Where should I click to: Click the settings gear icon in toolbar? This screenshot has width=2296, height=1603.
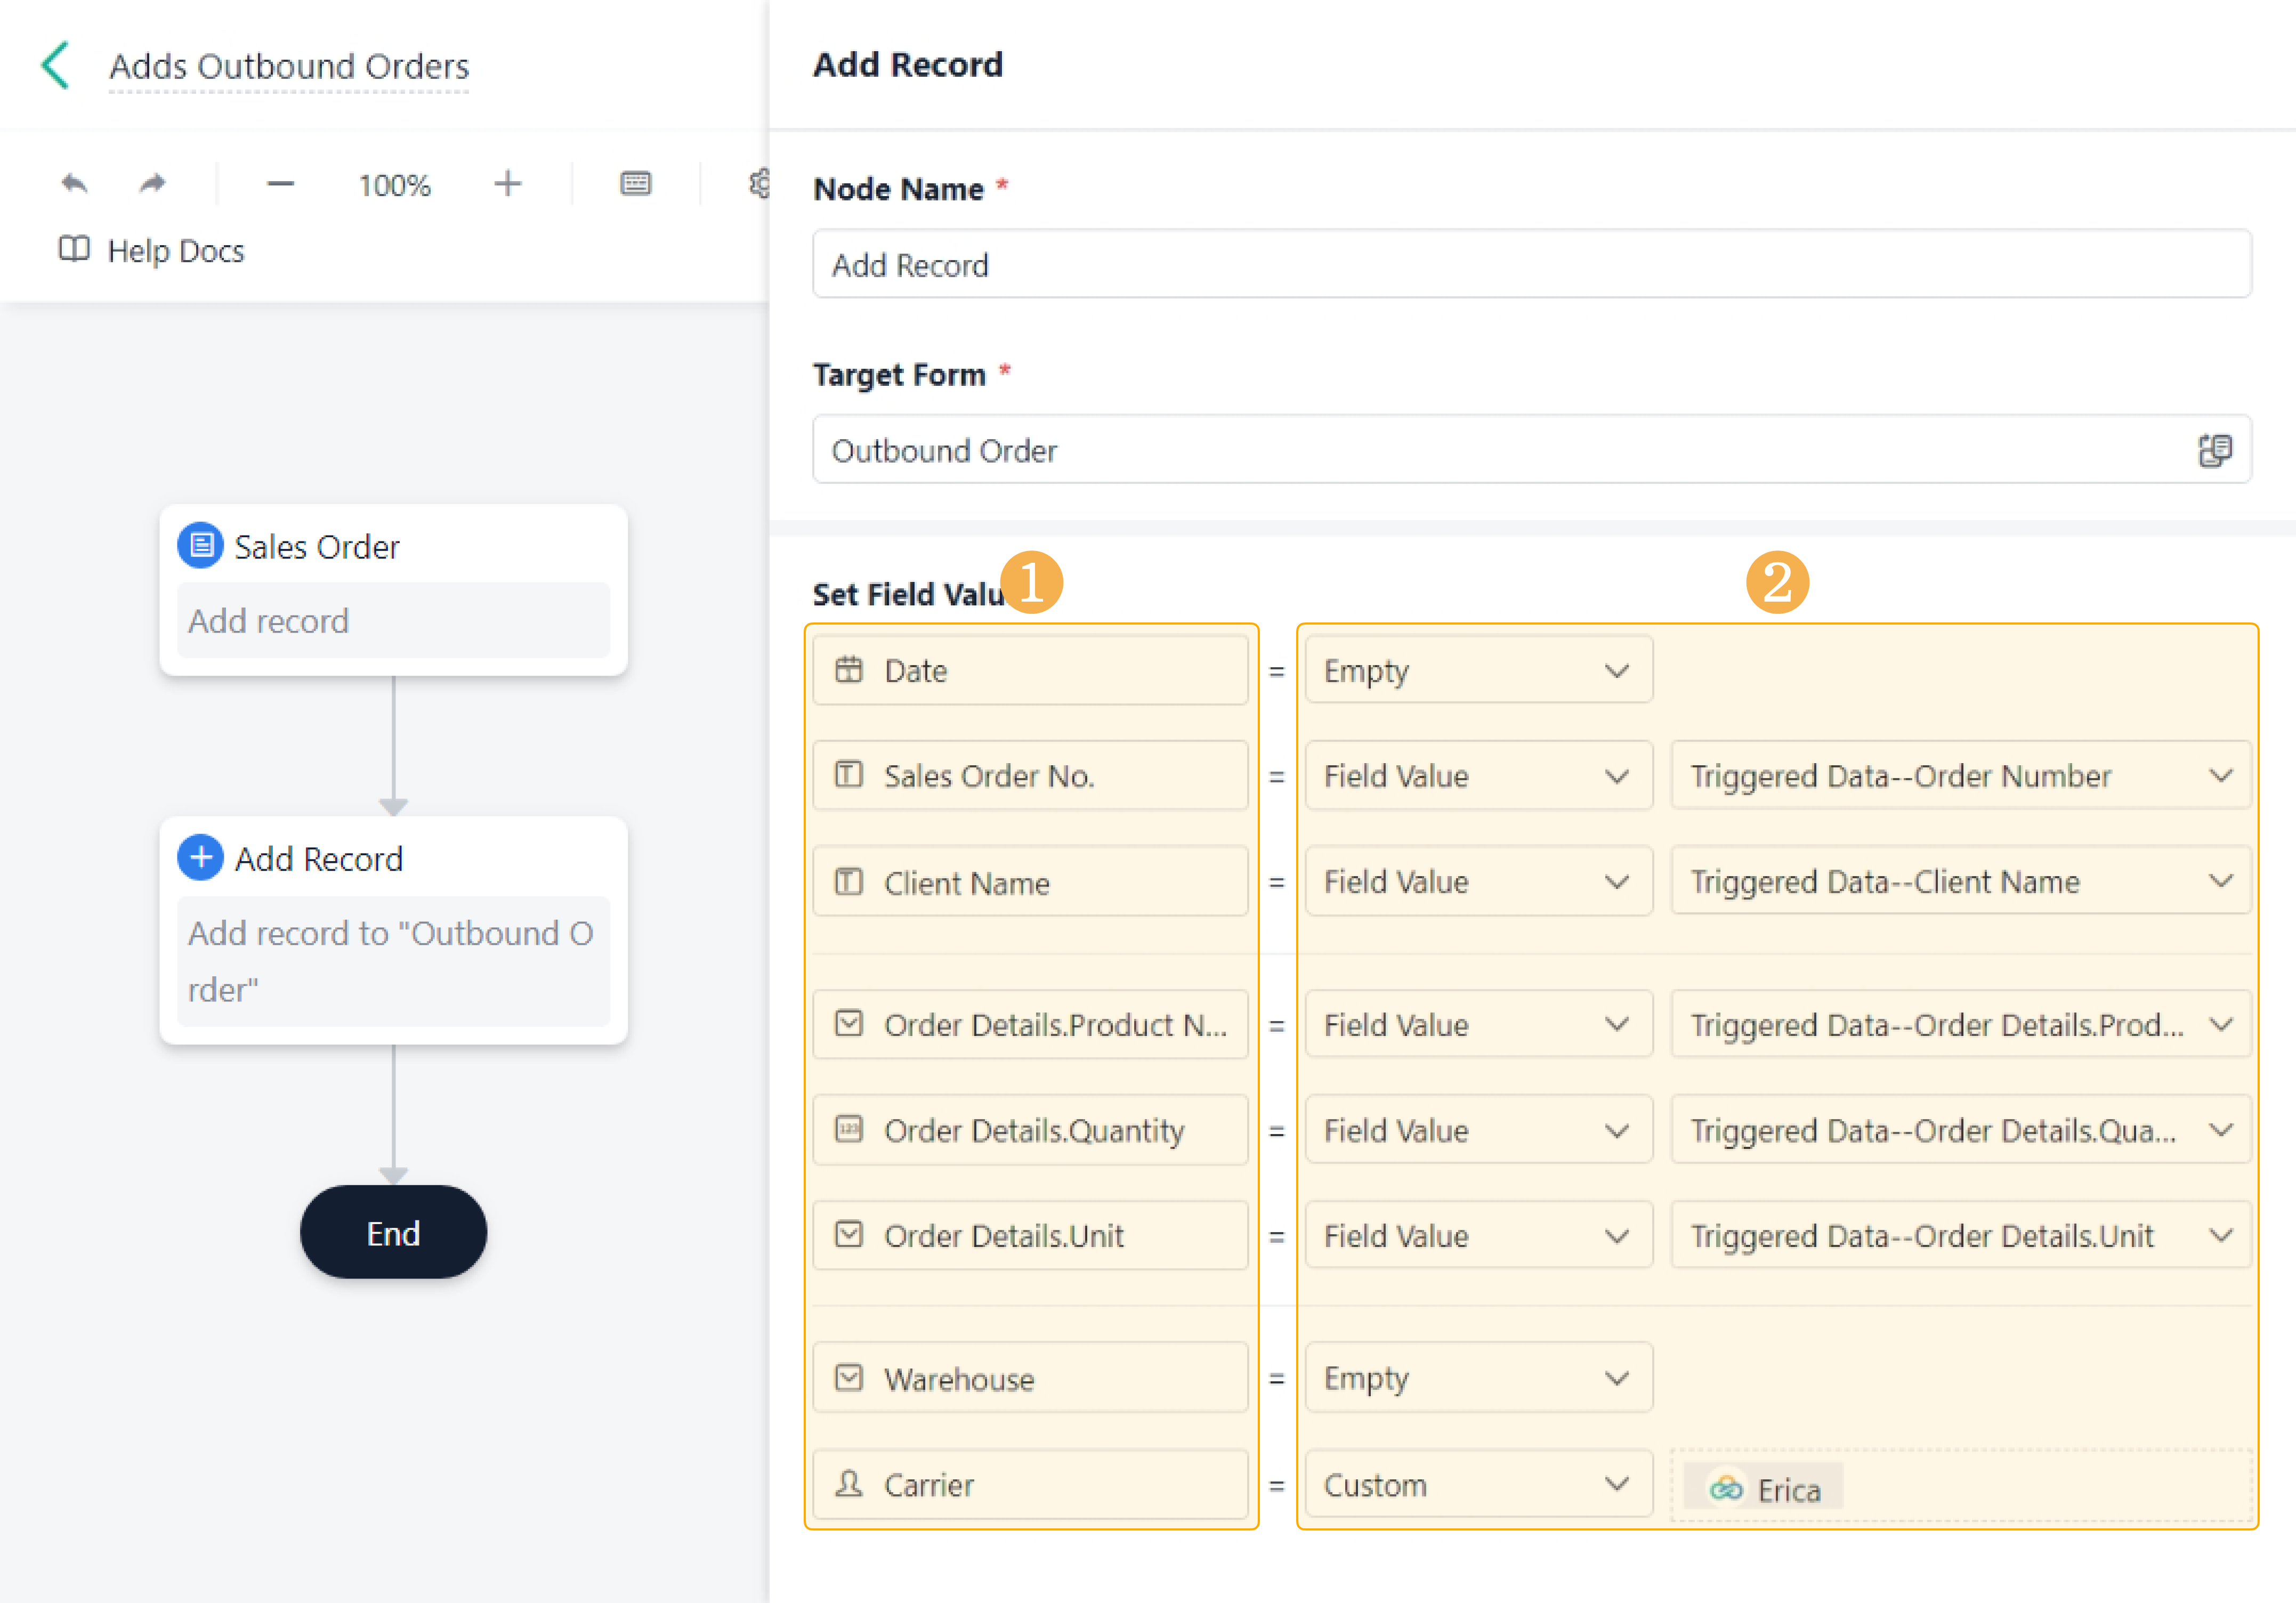coord(759,184)
